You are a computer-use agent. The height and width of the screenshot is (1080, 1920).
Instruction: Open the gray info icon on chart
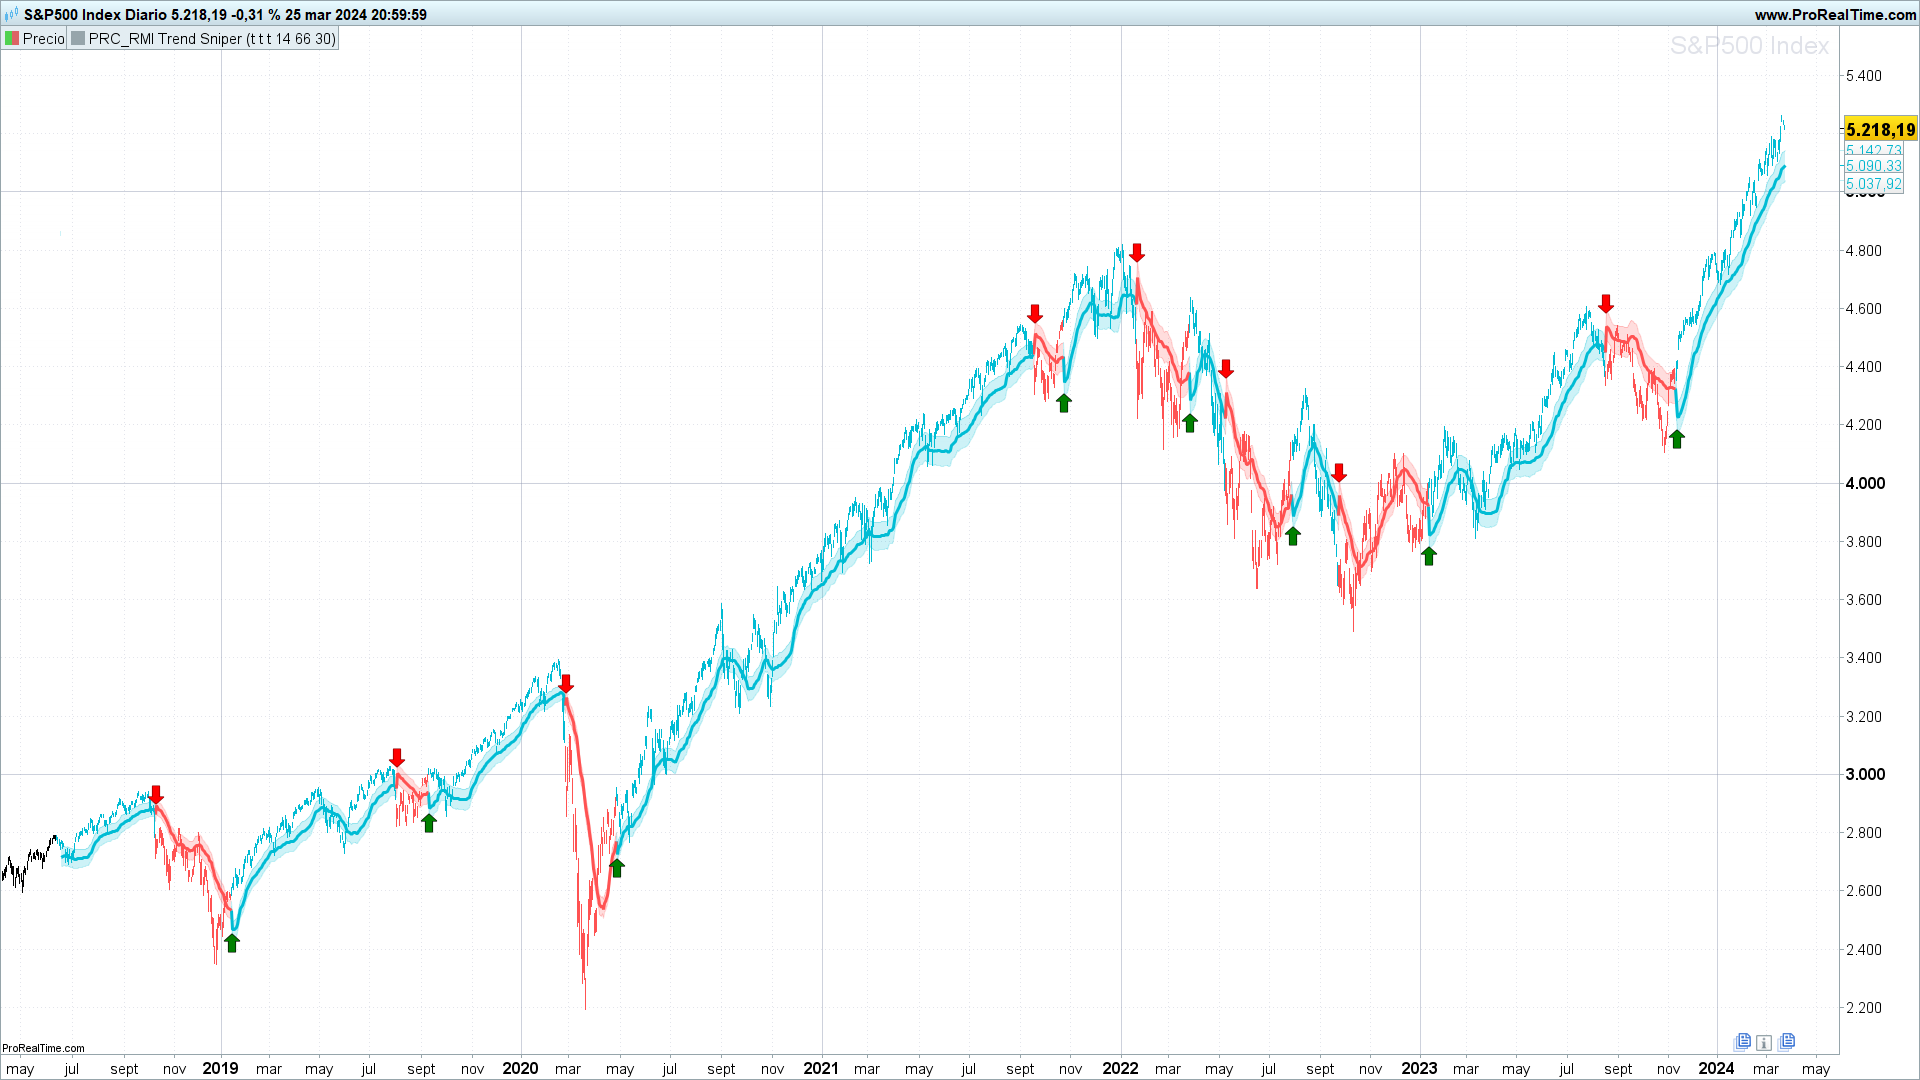click(x=1764, y=1043)
